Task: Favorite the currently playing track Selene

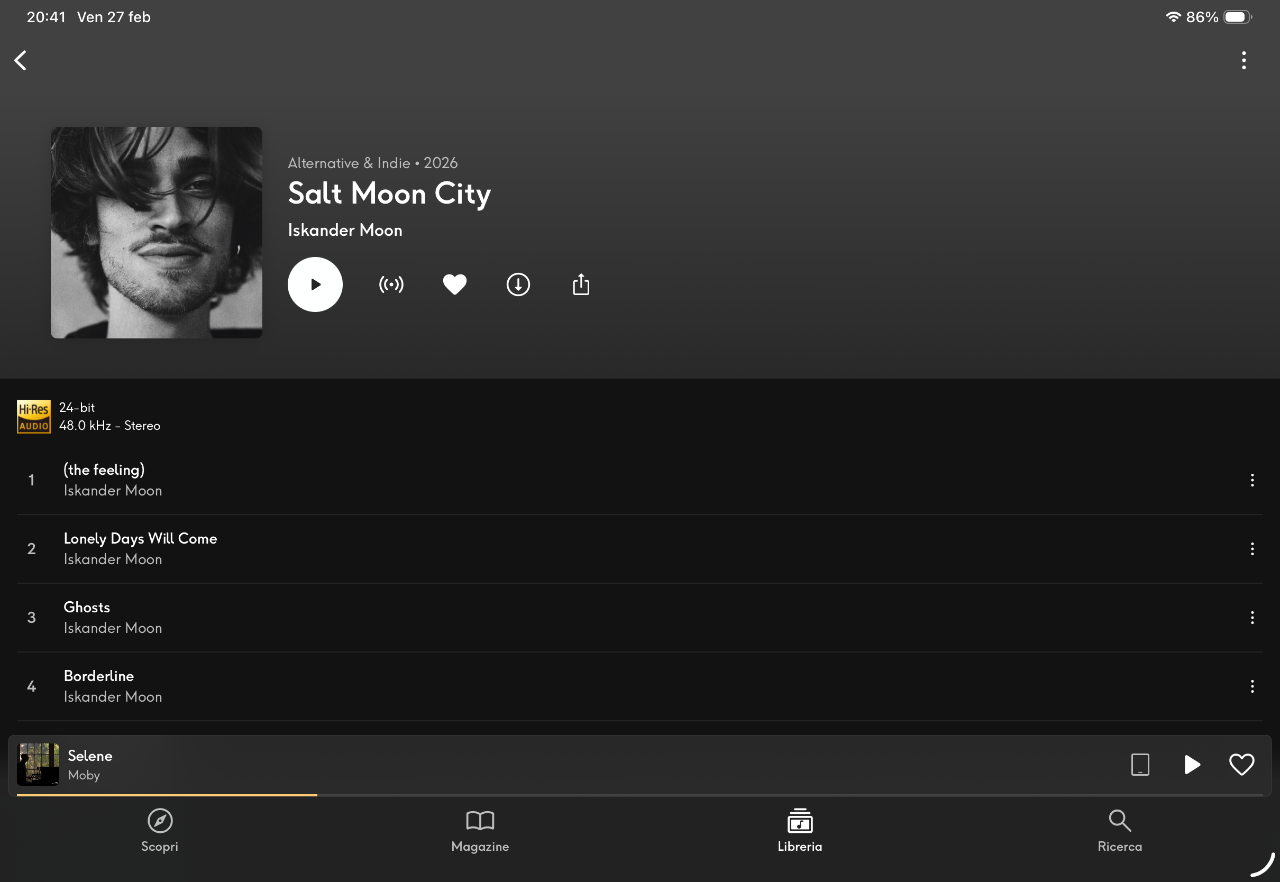Action: point(1242,765)
